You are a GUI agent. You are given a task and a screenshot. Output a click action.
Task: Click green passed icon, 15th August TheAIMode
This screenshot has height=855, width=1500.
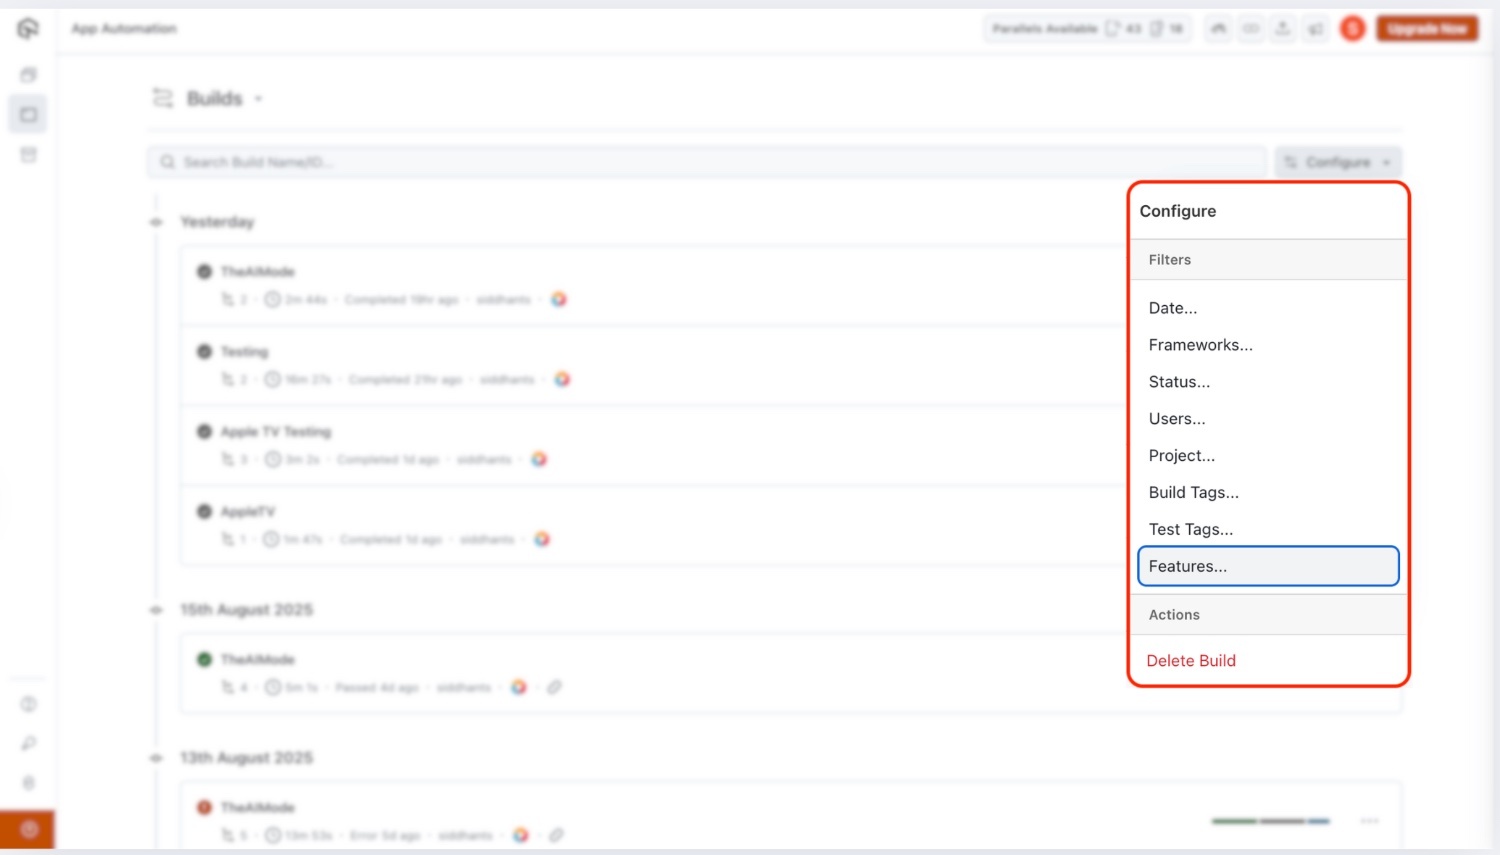pyautogui.click(x=204, y=660)
